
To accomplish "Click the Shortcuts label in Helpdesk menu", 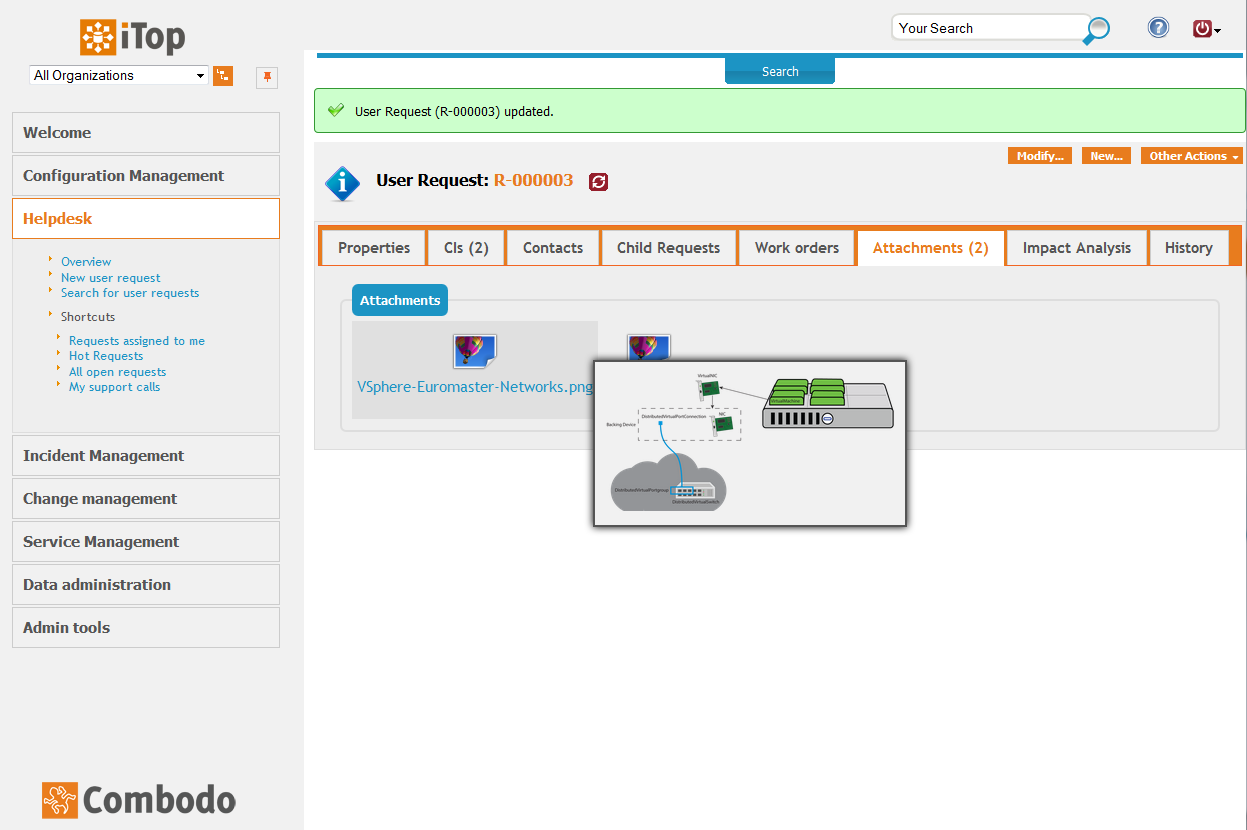I will [x=88, y=317].
